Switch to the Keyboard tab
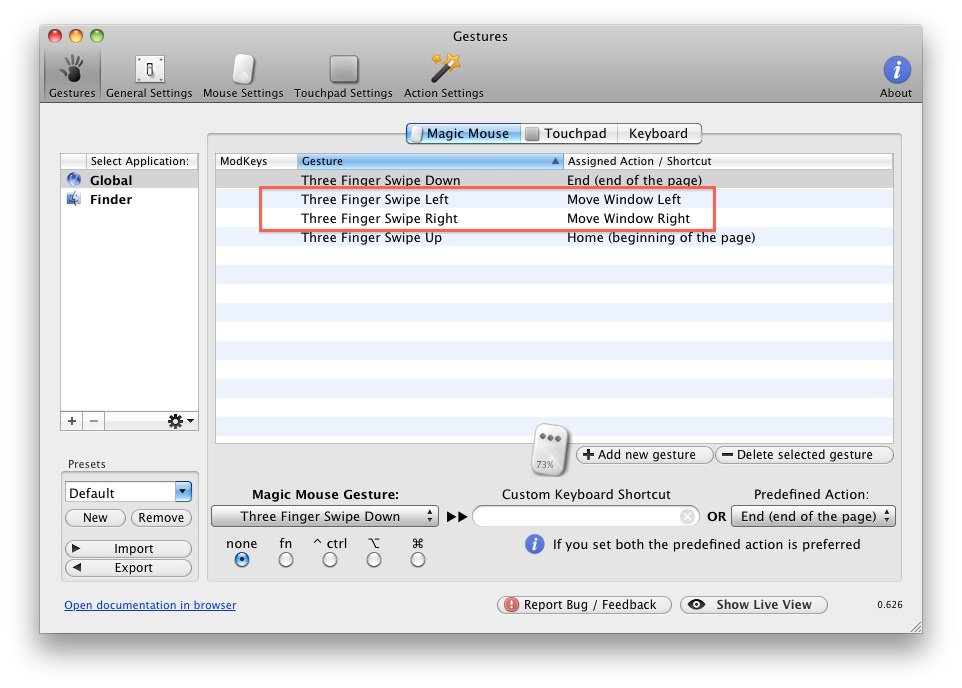The width and height of the screenshot is (962, 688). pyautogui.click(x=659, y=133)
